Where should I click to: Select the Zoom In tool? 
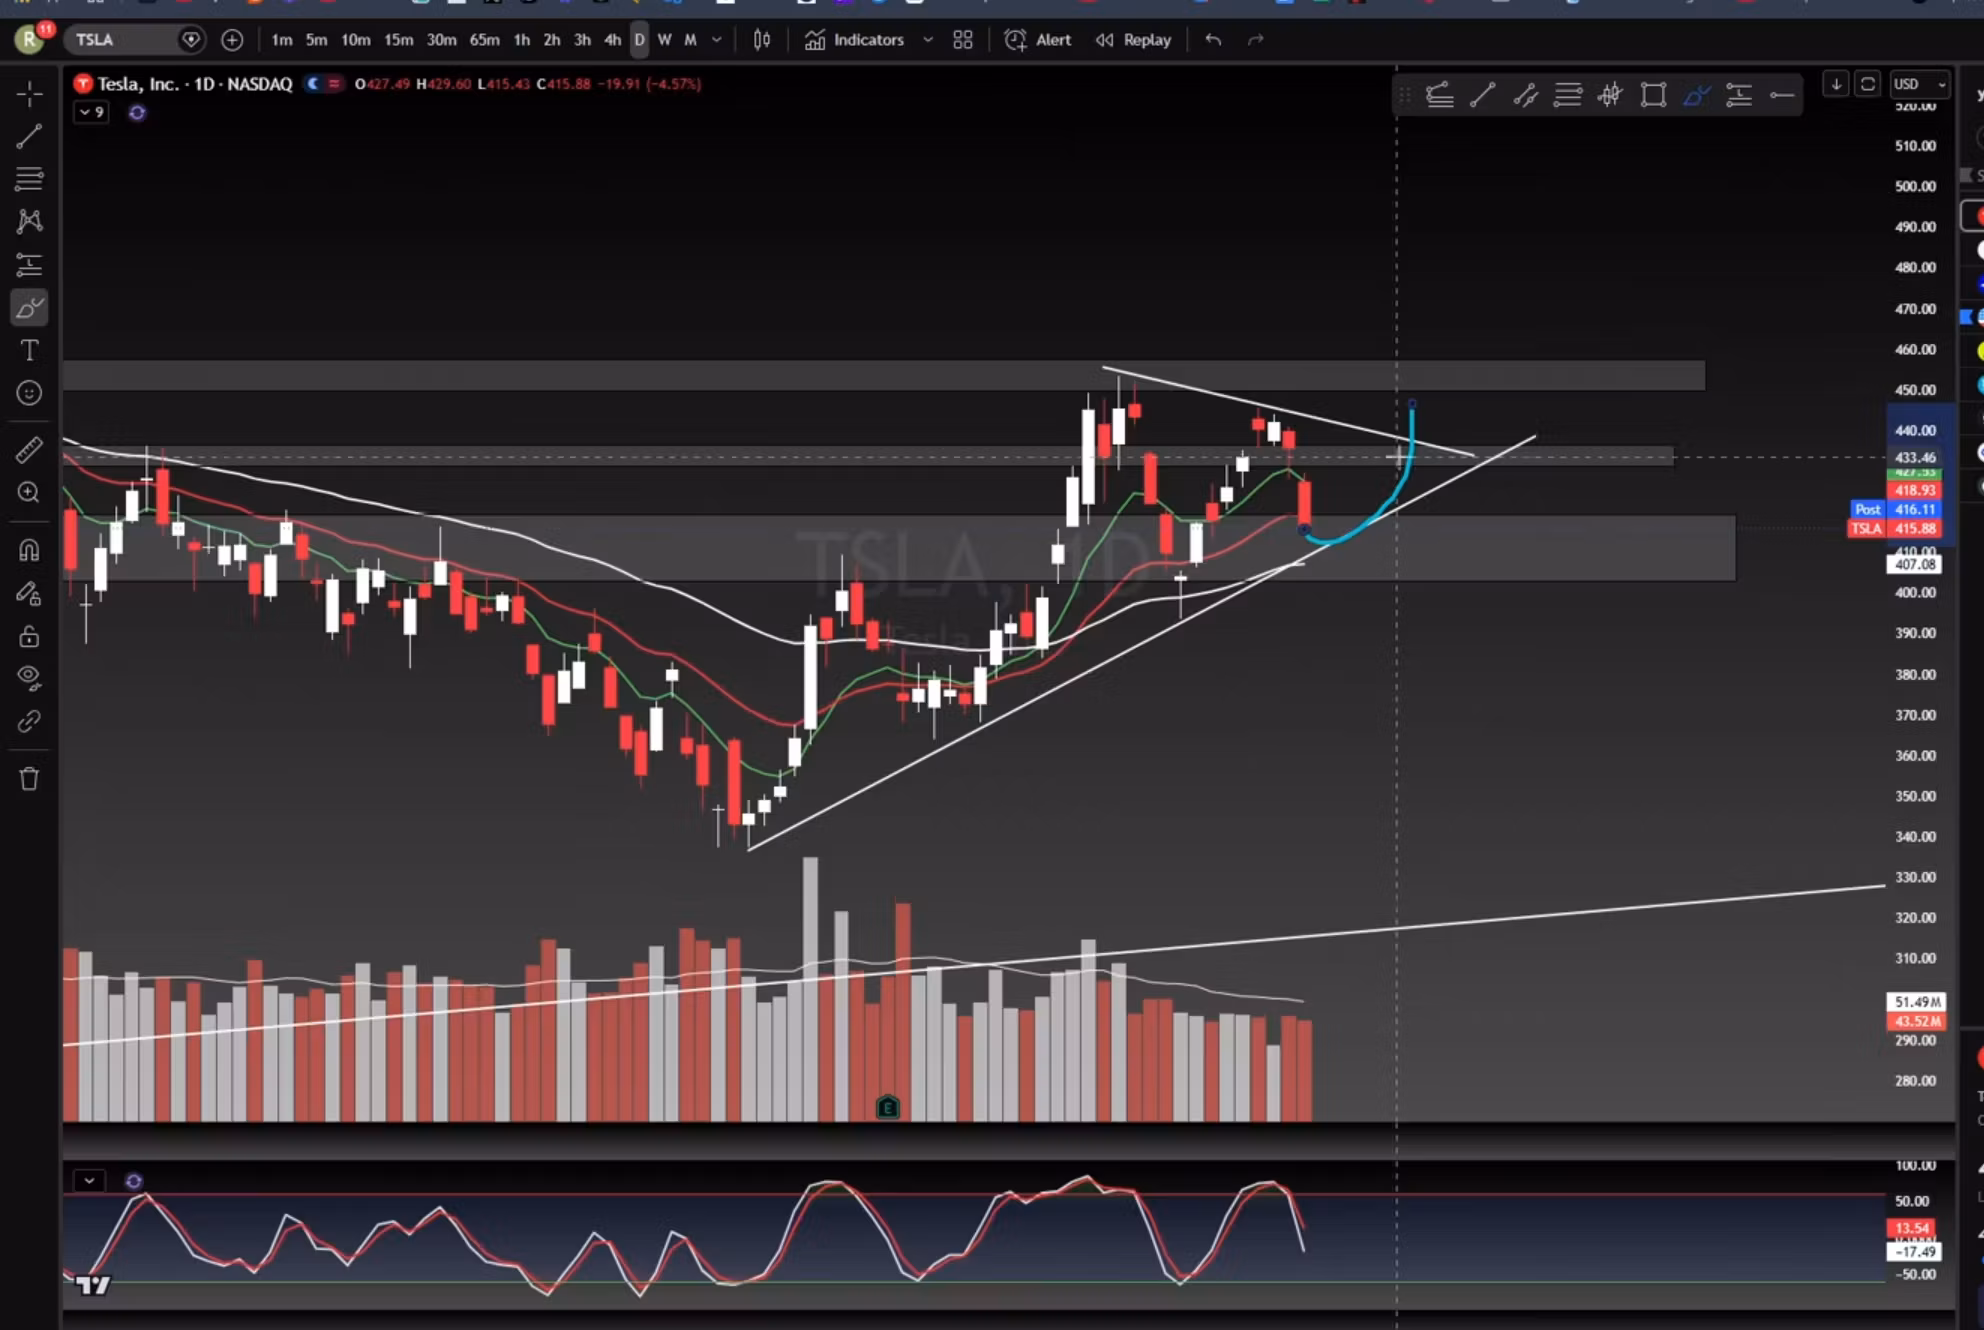click(x=29, y=493)
